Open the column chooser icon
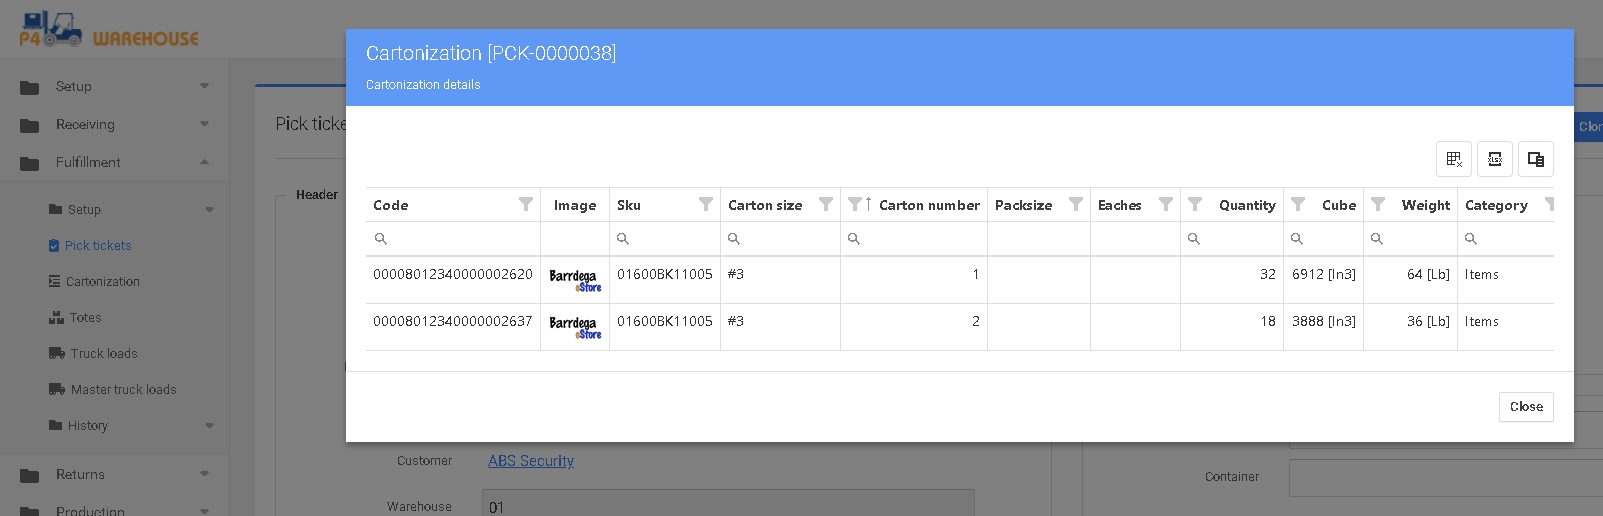 1536,159
